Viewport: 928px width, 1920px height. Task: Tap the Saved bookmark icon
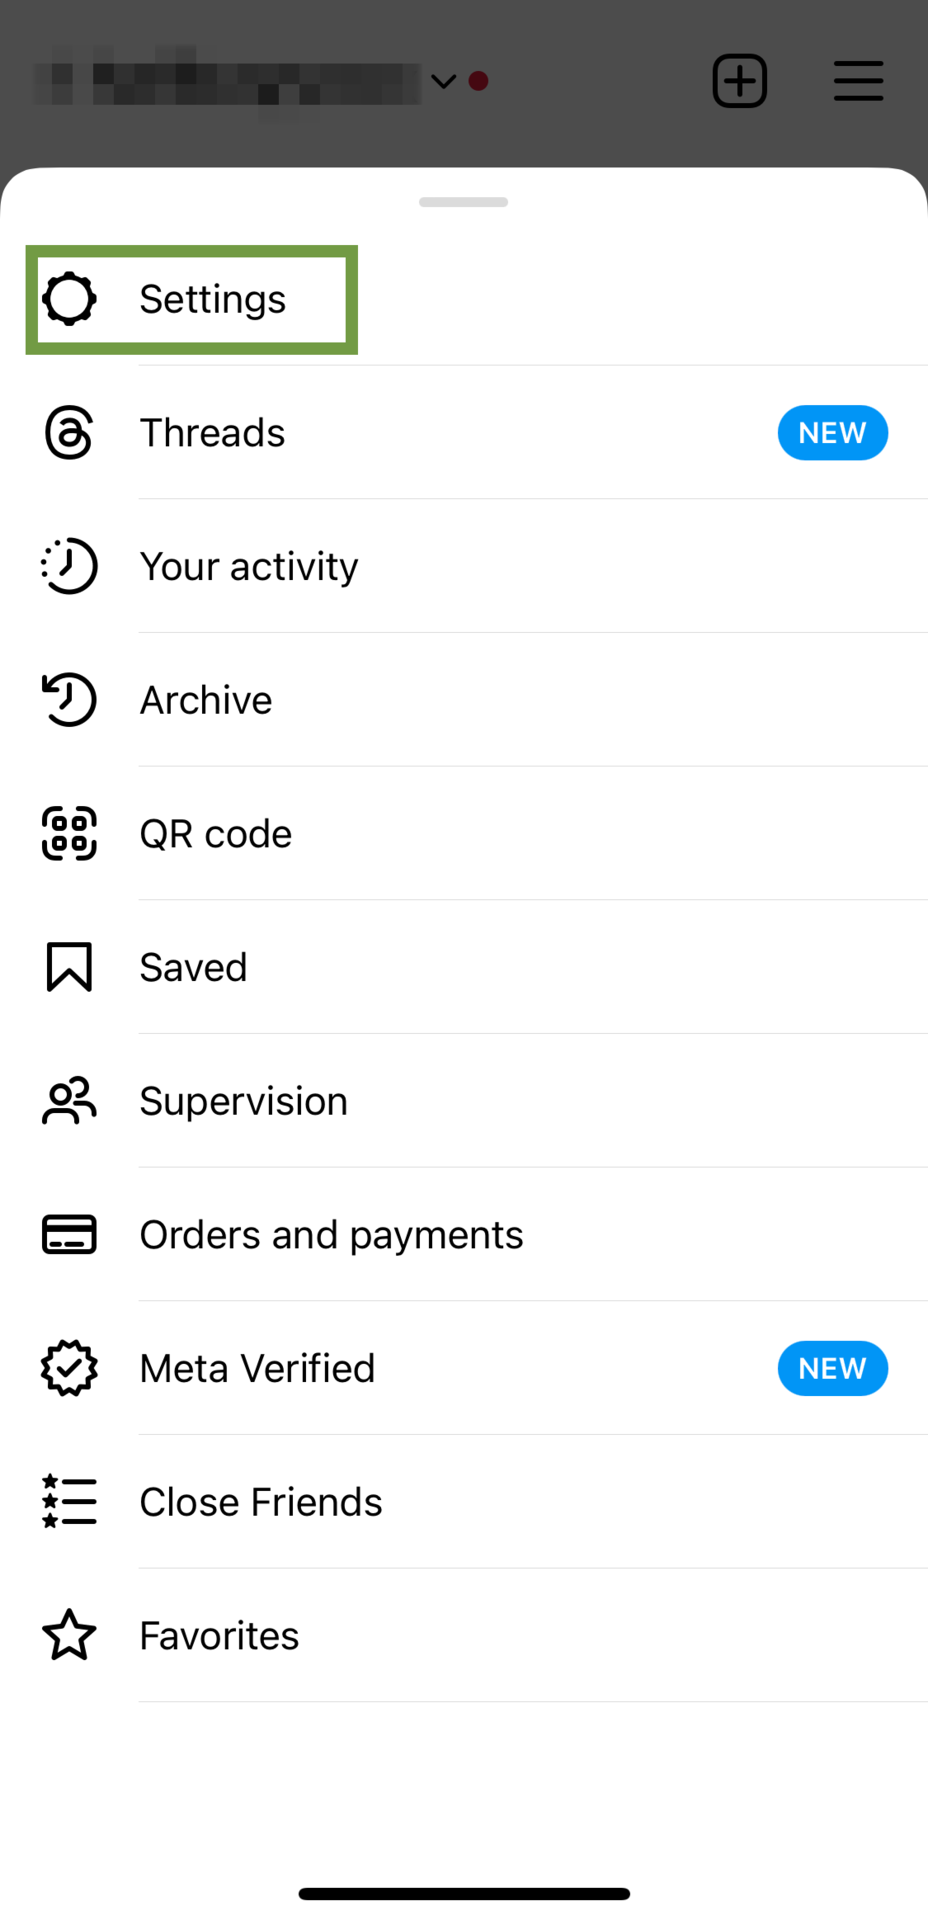[69, 967]
